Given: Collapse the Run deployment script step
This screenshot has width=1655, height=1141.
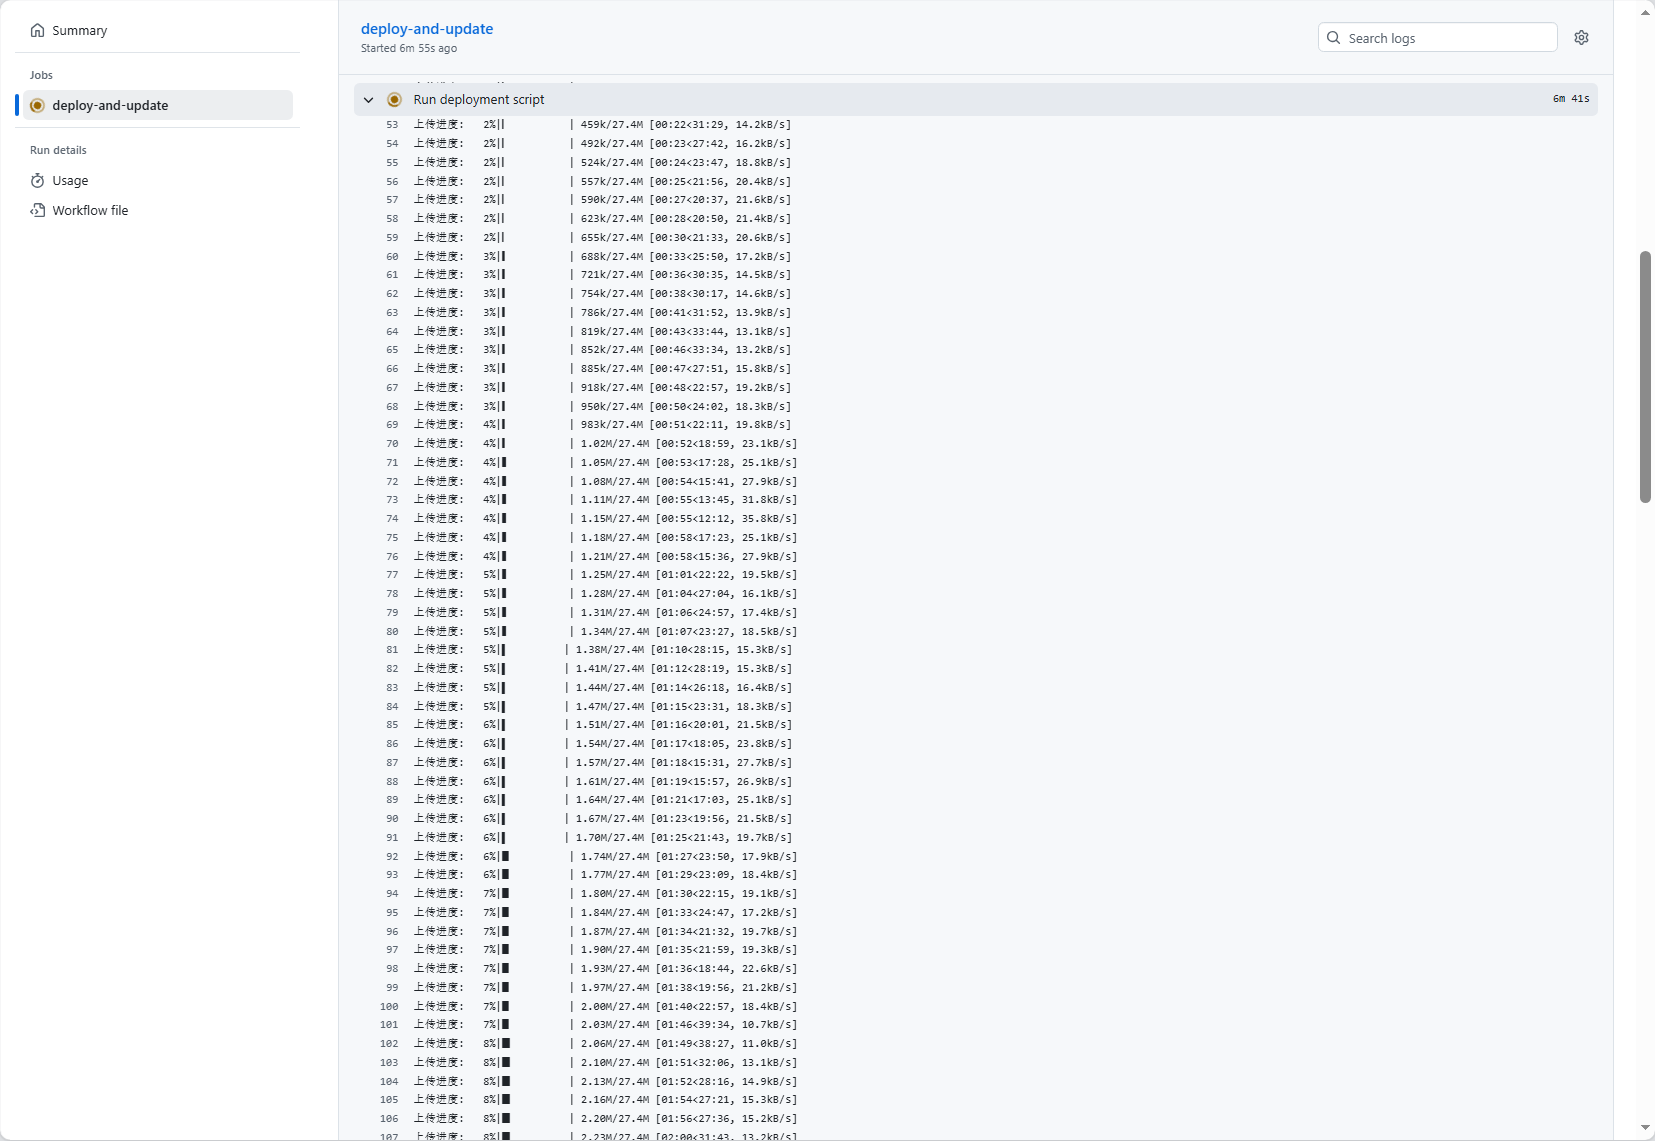Looking at the screenshot, I should point(368,100).
